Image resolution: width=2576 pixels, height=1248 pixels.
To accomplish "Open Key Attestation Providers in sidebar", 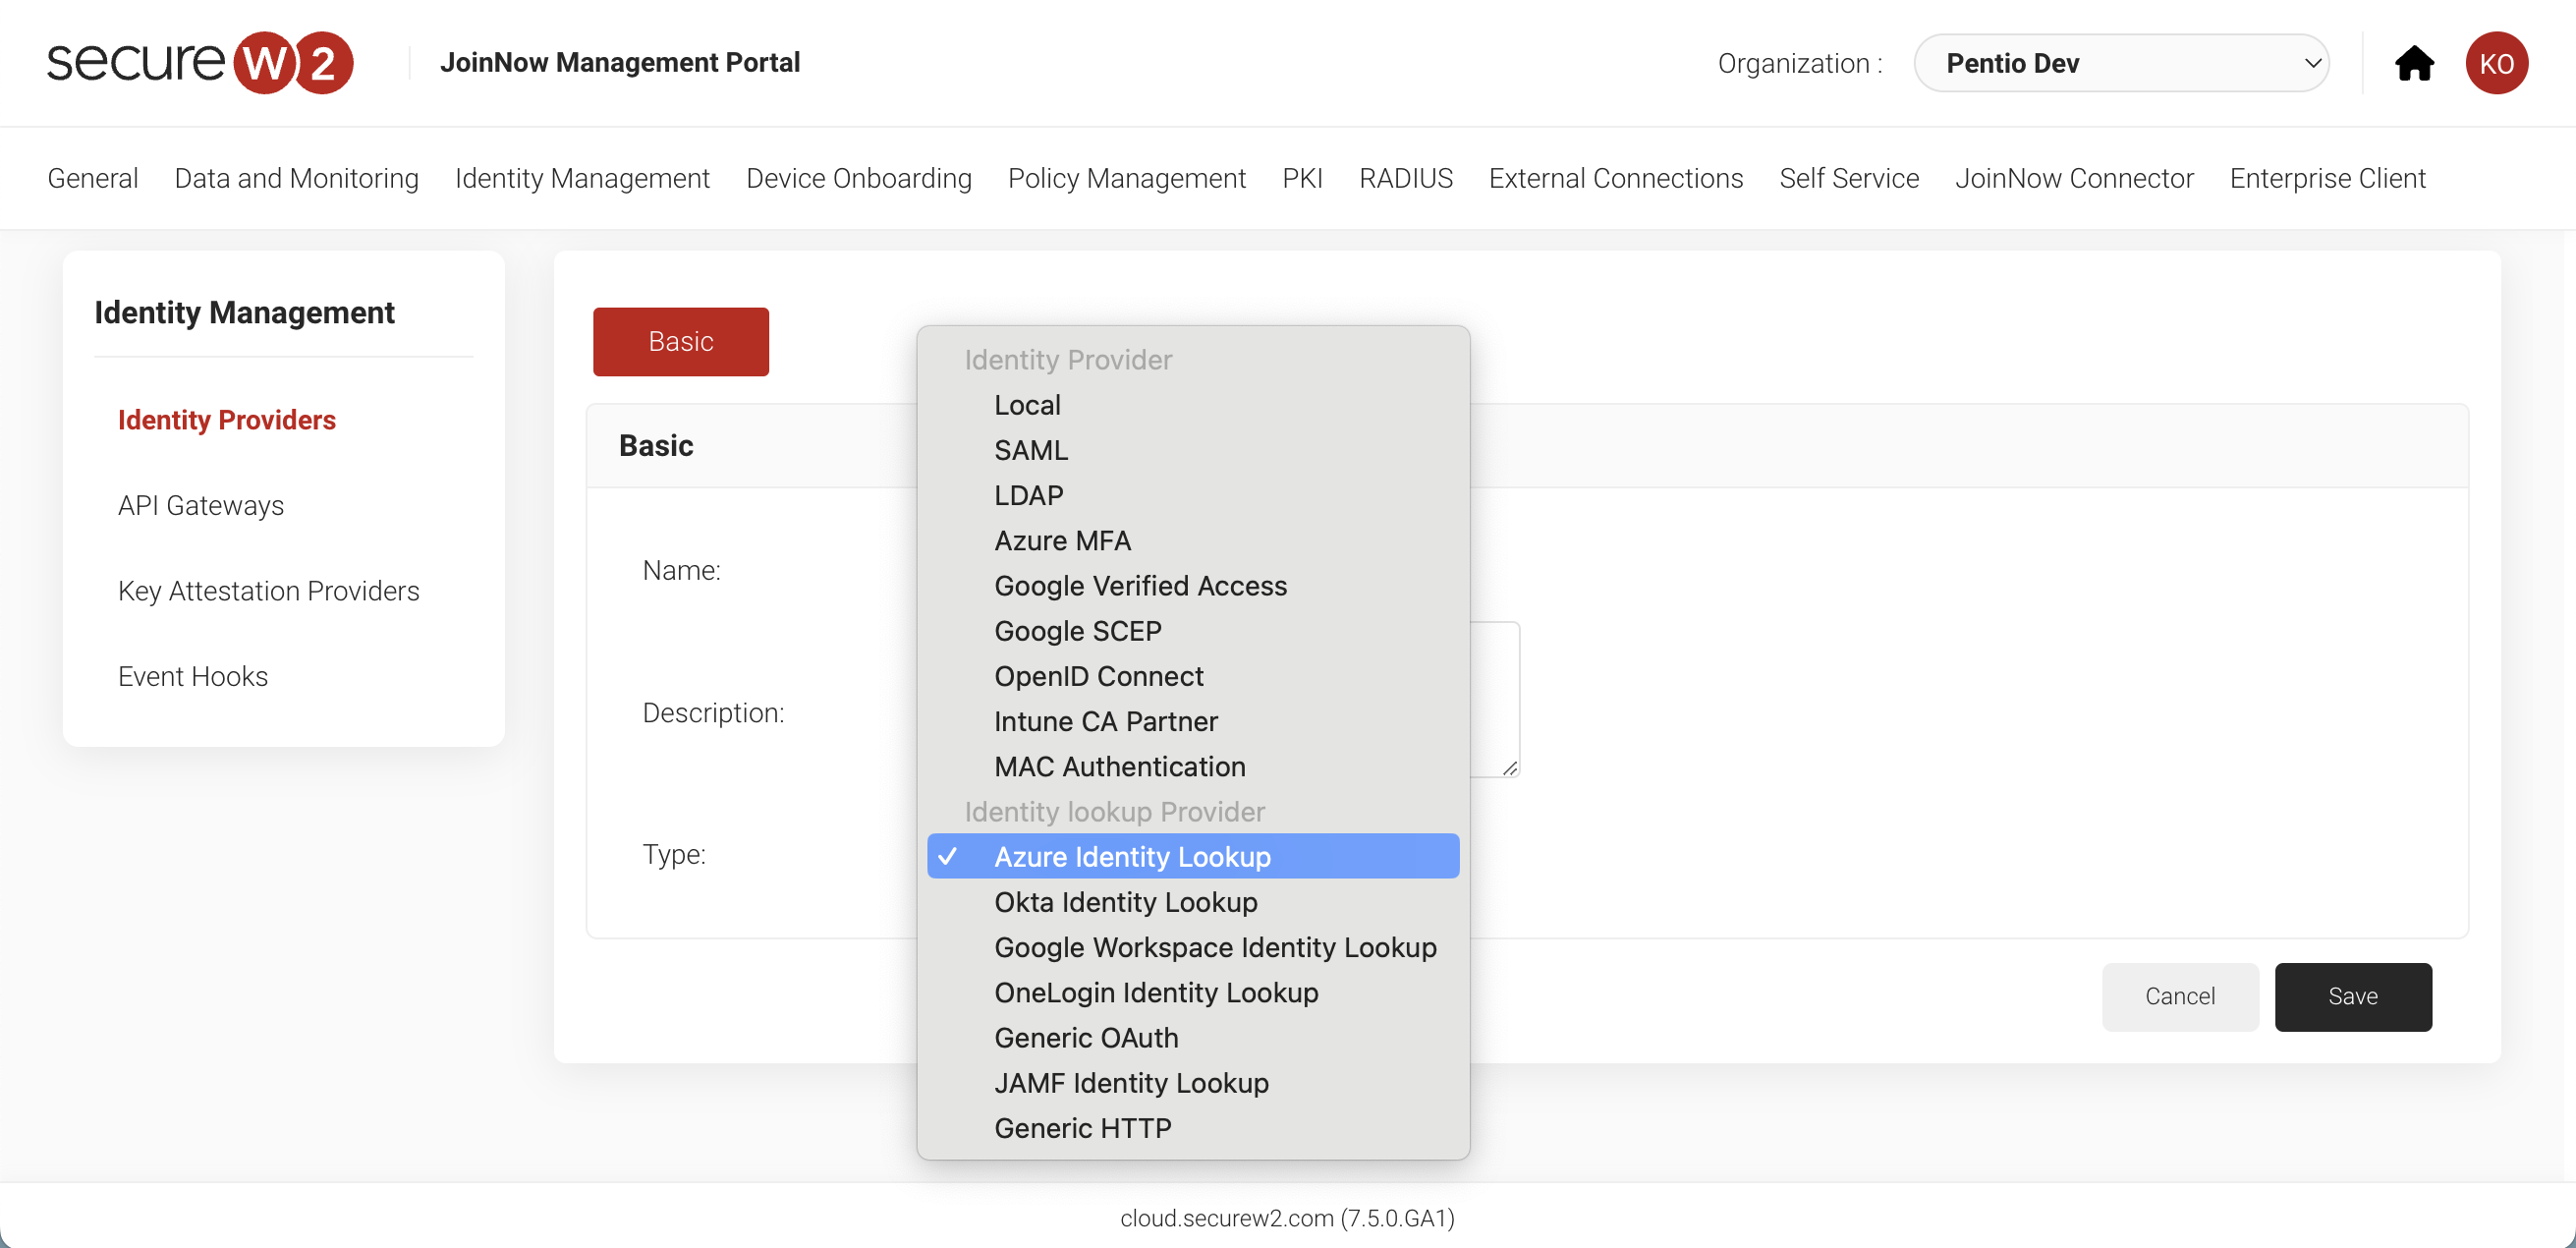I will [268, 591].
